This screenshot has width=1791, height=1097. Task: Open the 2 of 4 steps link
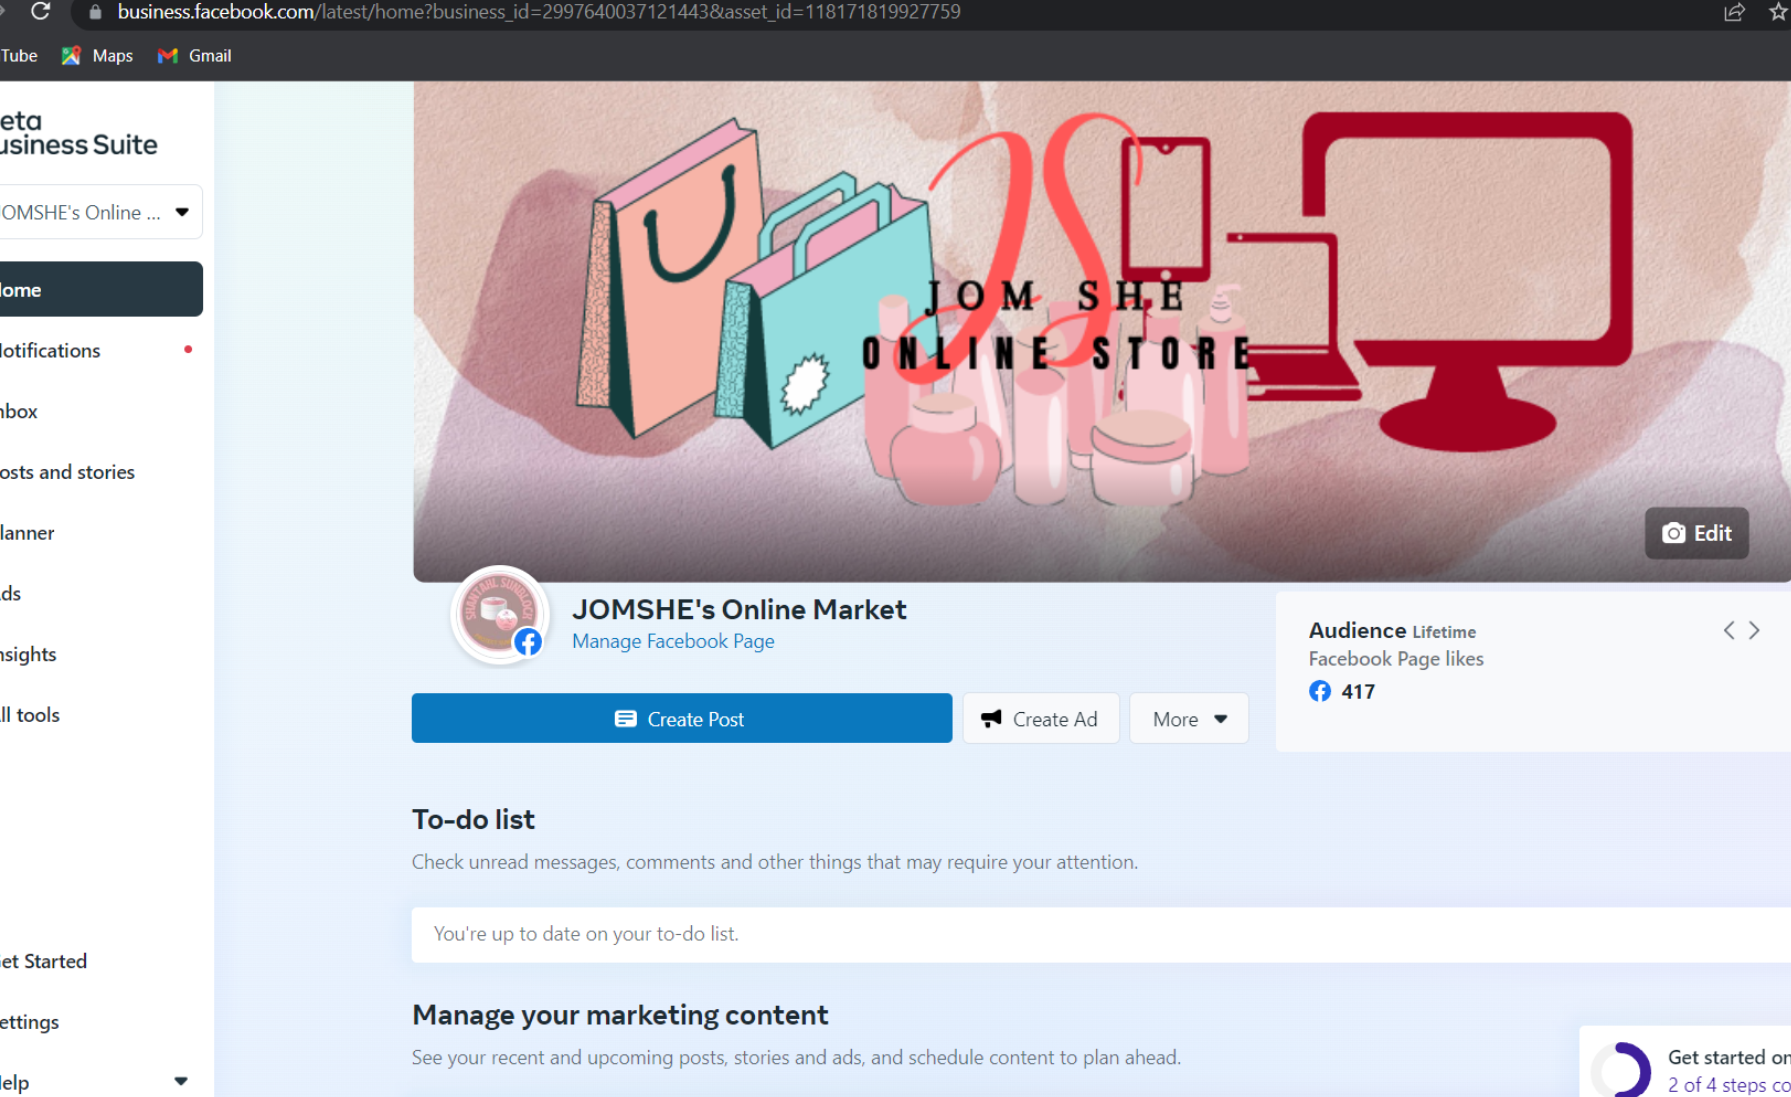(1728, 1085)
